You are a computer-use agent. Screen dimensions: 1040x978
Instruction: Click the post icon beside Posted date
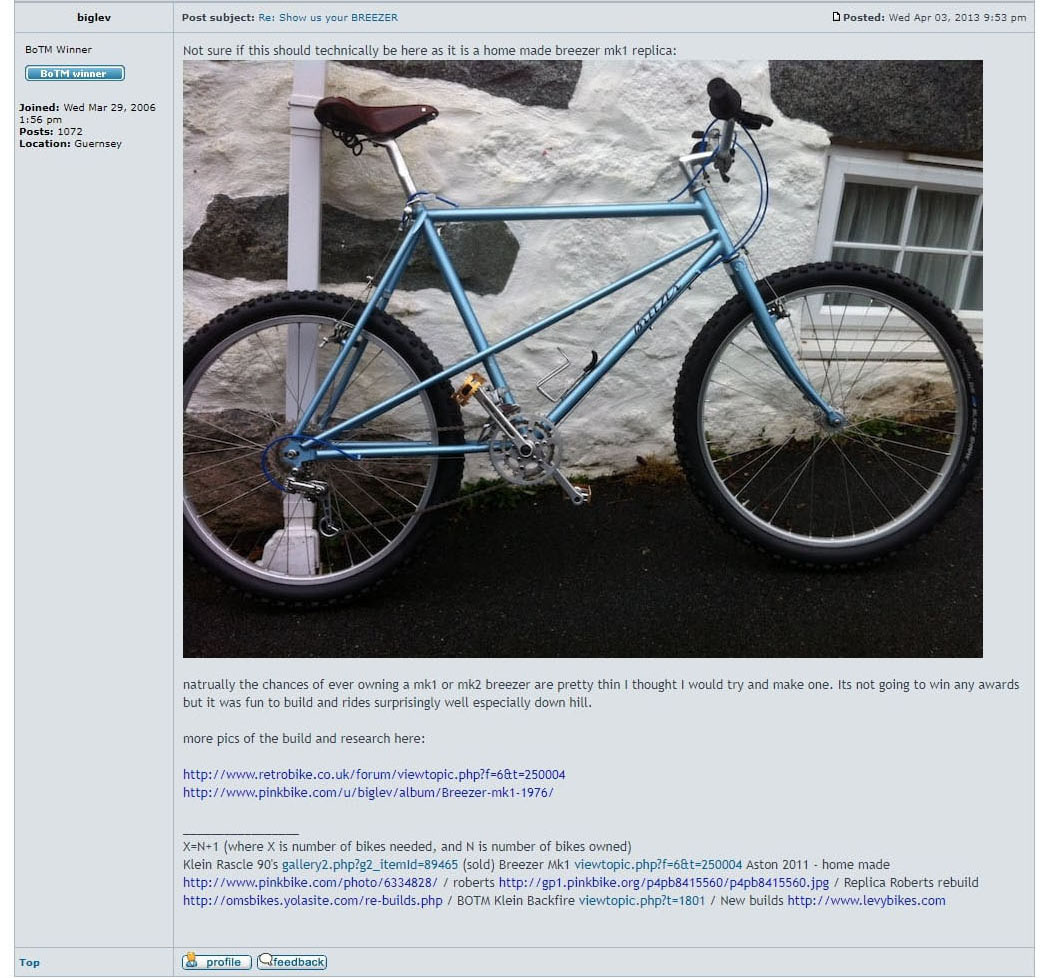click(836, 17)
